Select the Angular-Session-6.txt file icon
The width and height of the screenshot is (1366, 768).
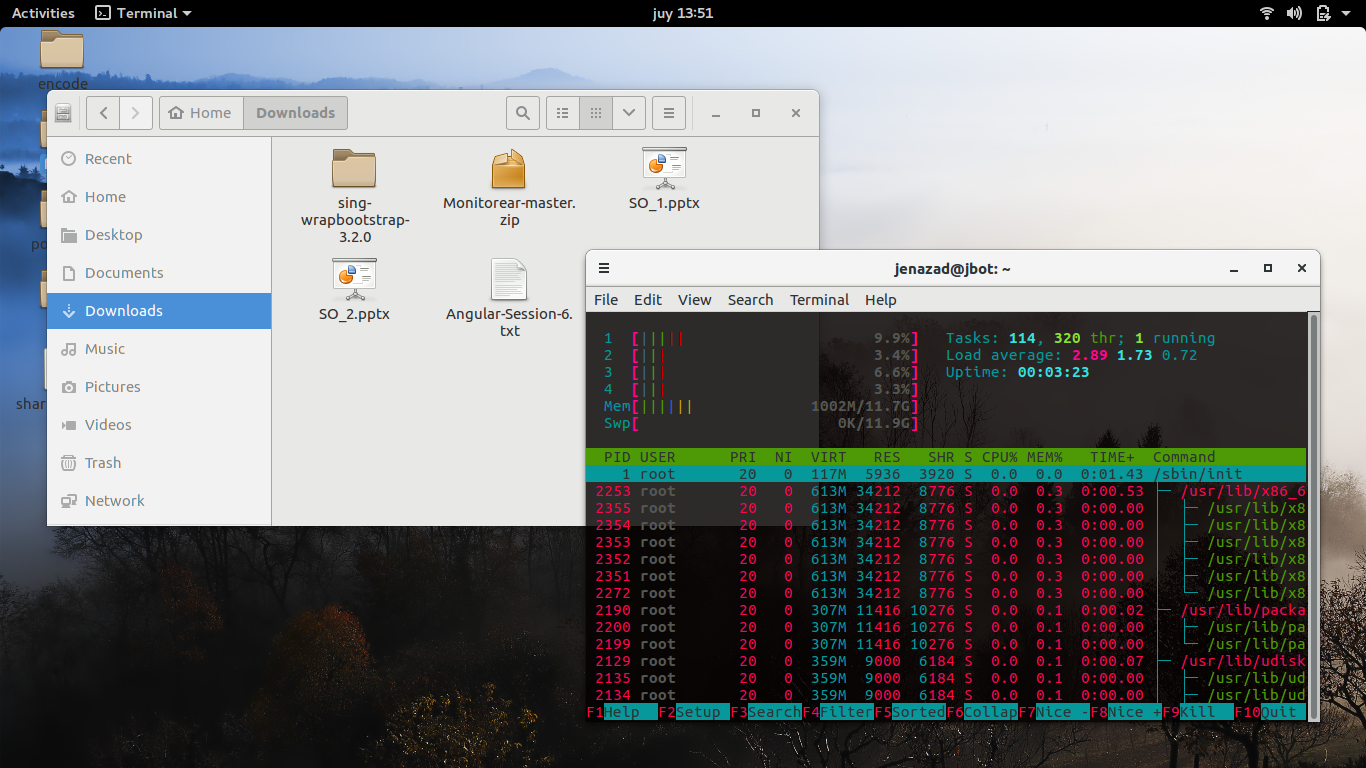point(509,279)
